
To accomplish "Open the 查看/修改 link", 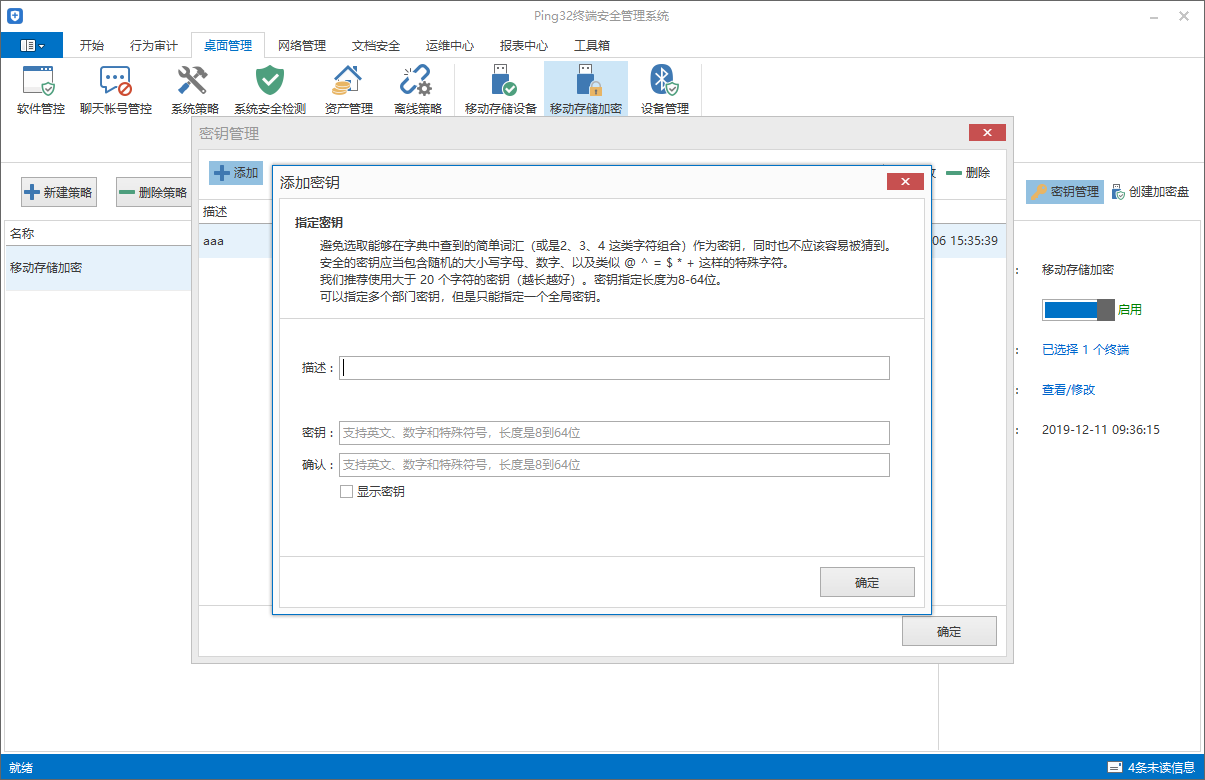I will 1069,390.
